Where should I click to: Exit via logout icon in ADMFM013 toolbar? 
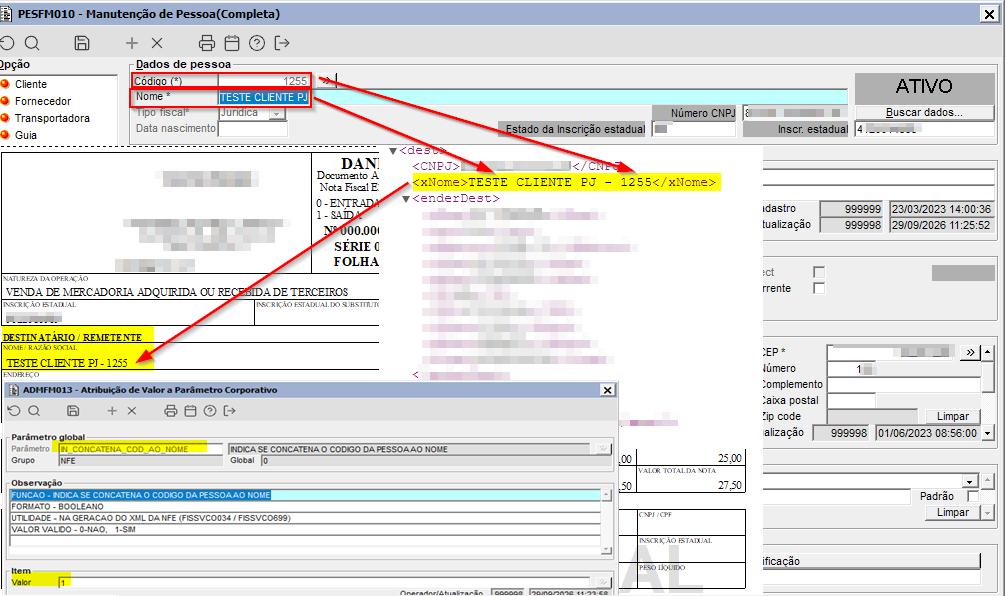229,411
